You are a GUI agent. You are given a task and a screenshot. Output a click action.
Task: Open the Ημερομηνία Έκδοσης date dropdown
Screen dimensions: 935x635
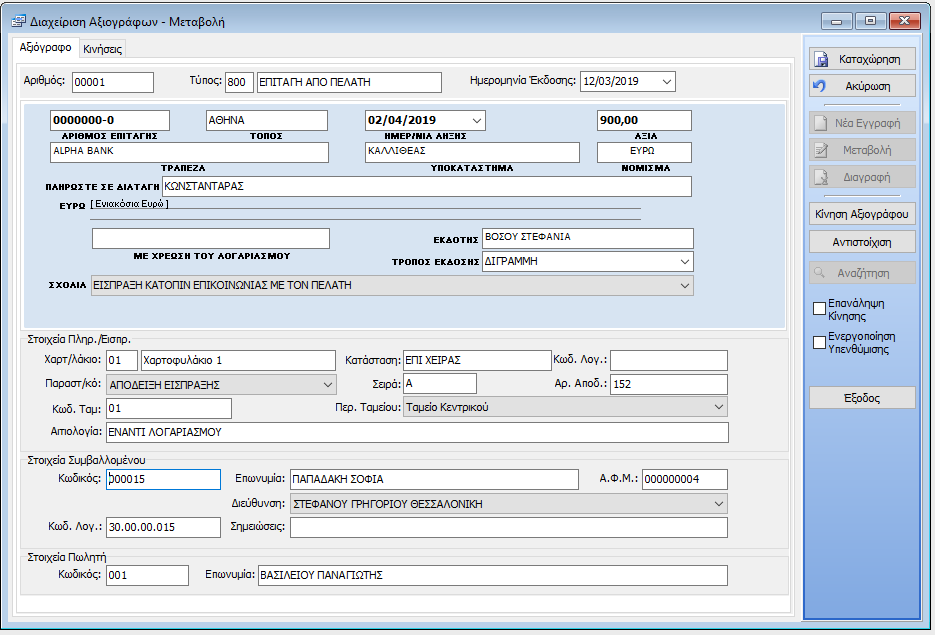667,82
